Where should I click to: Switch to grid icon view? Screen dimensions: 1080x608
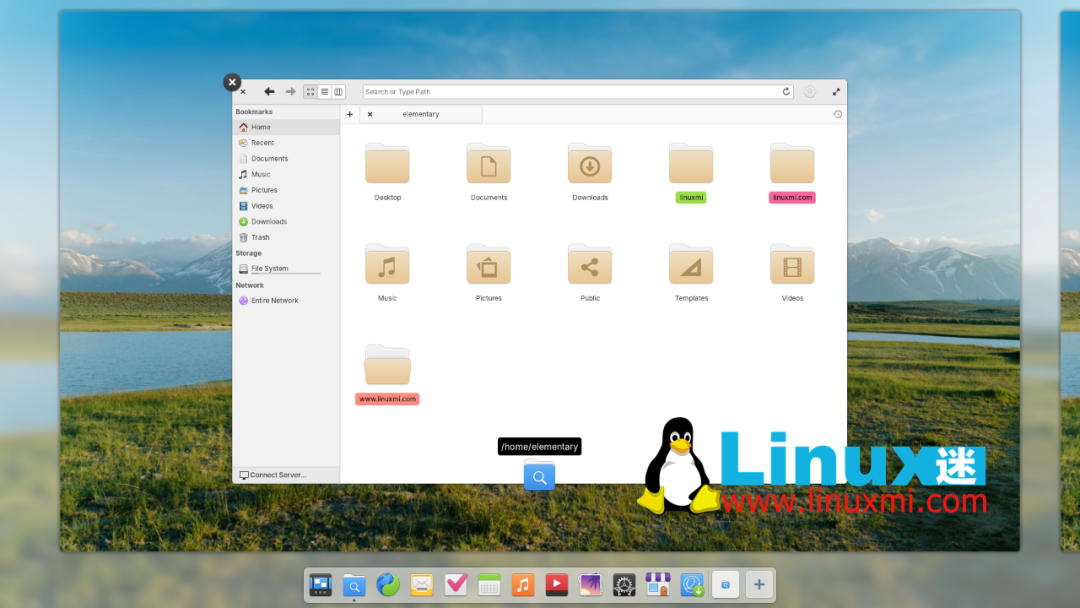[x=311, y=92]
